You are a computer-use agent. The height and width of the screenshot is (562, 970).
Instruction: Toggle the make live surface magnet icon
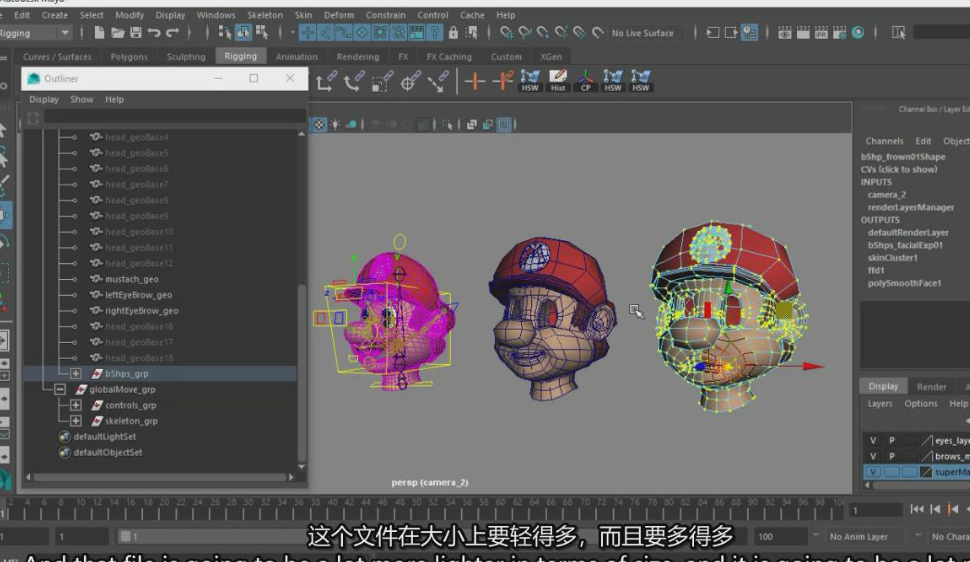[x=597, y=33]
